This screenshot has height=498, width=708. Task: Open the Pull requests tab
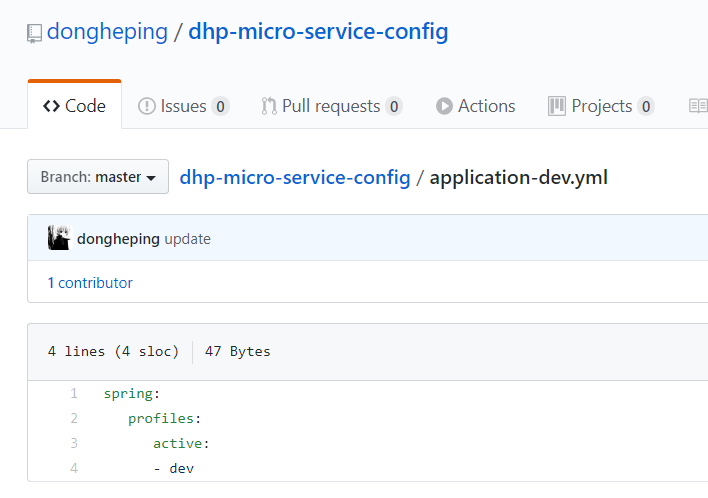[332, 106]
